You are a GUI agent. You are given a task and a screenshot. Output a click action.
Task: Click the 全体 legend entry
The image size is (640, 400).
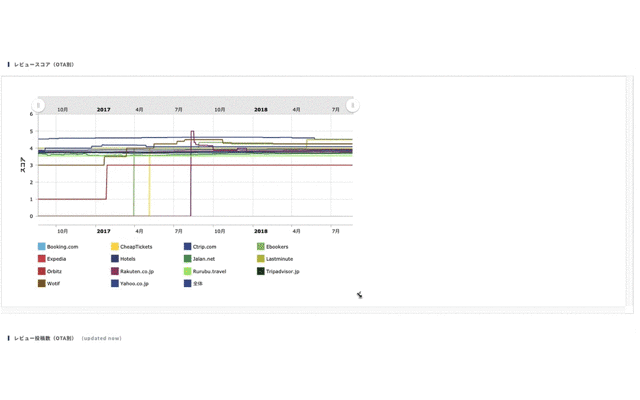188,283
